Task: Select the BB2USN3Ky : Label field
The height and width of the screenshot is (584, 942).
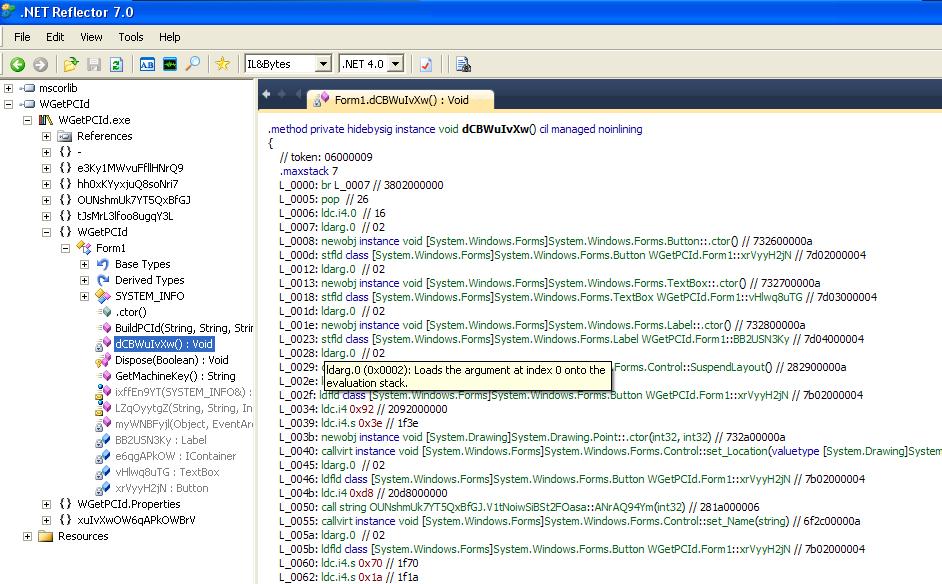Action: 160,440
